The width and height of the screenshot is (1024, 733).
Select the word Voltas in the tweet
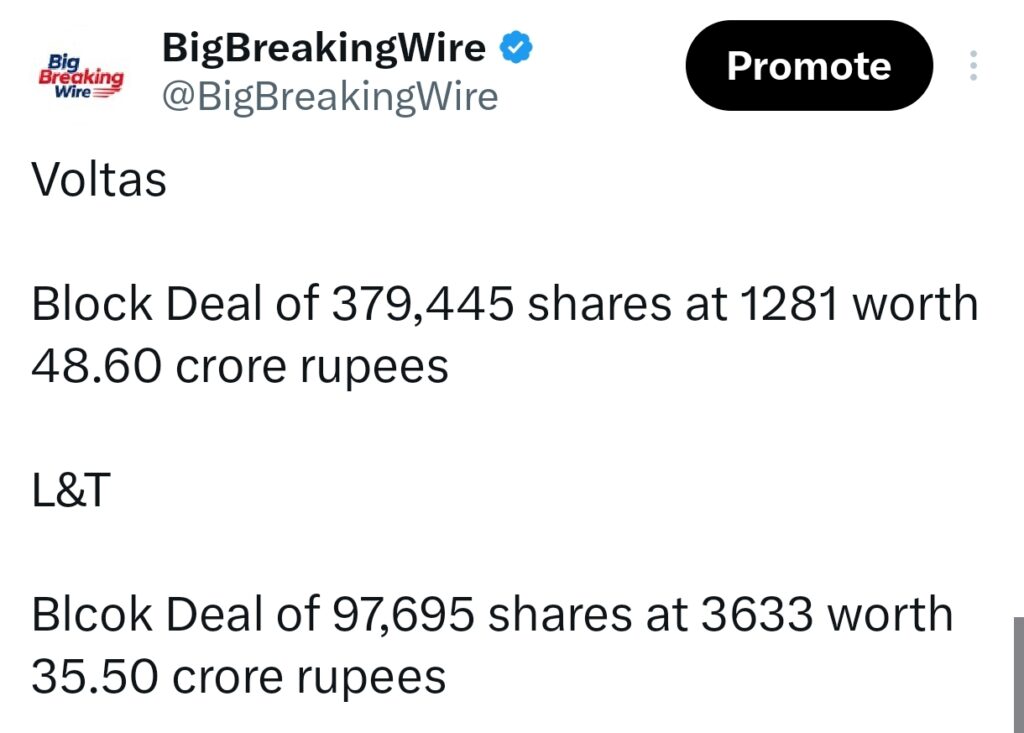98,180
